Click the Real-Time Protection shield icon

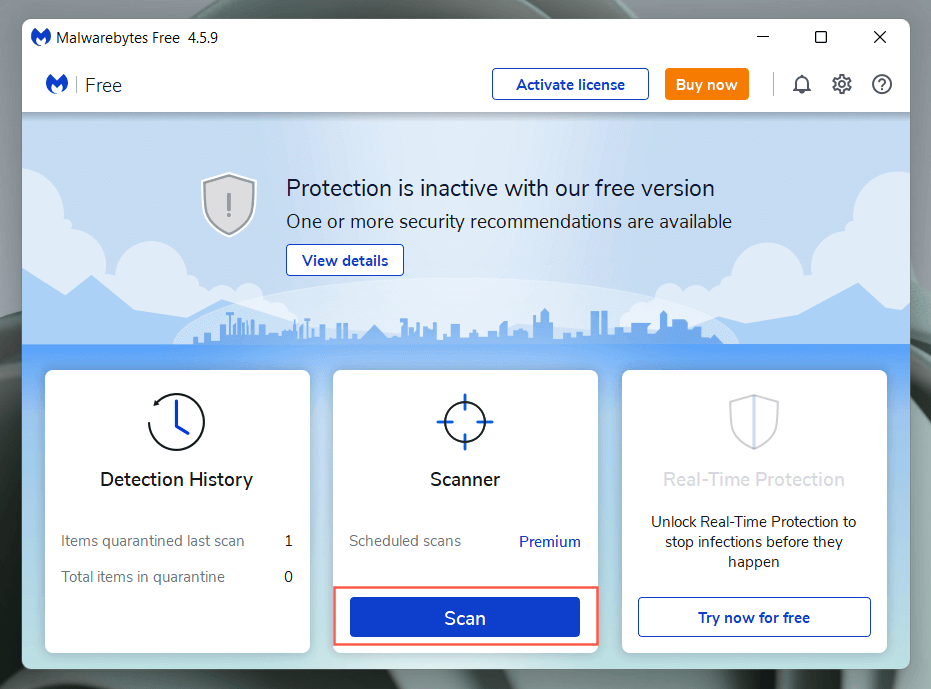tap(753, 422)
